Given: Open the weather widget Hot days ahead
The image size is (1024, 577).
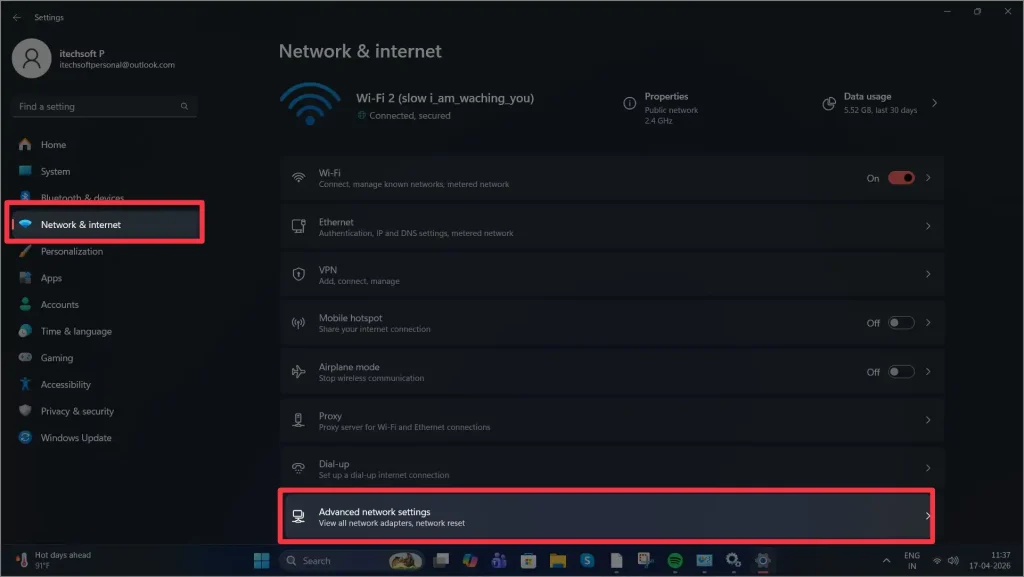Looking at the screenshot, I should (54, 560).
